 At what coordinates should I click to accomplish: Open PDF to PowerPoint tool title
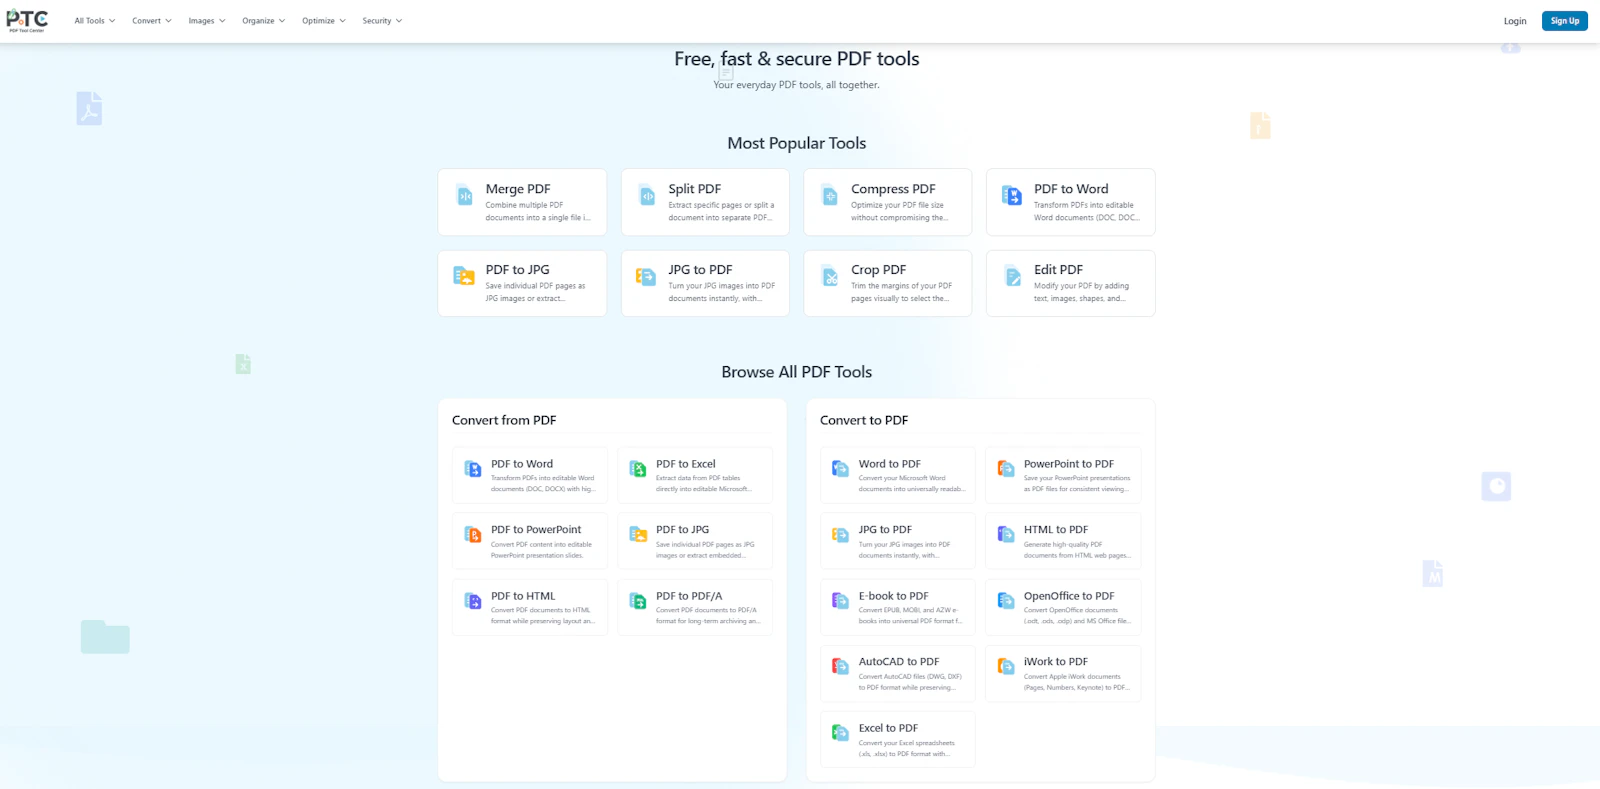tap(536, 530)
